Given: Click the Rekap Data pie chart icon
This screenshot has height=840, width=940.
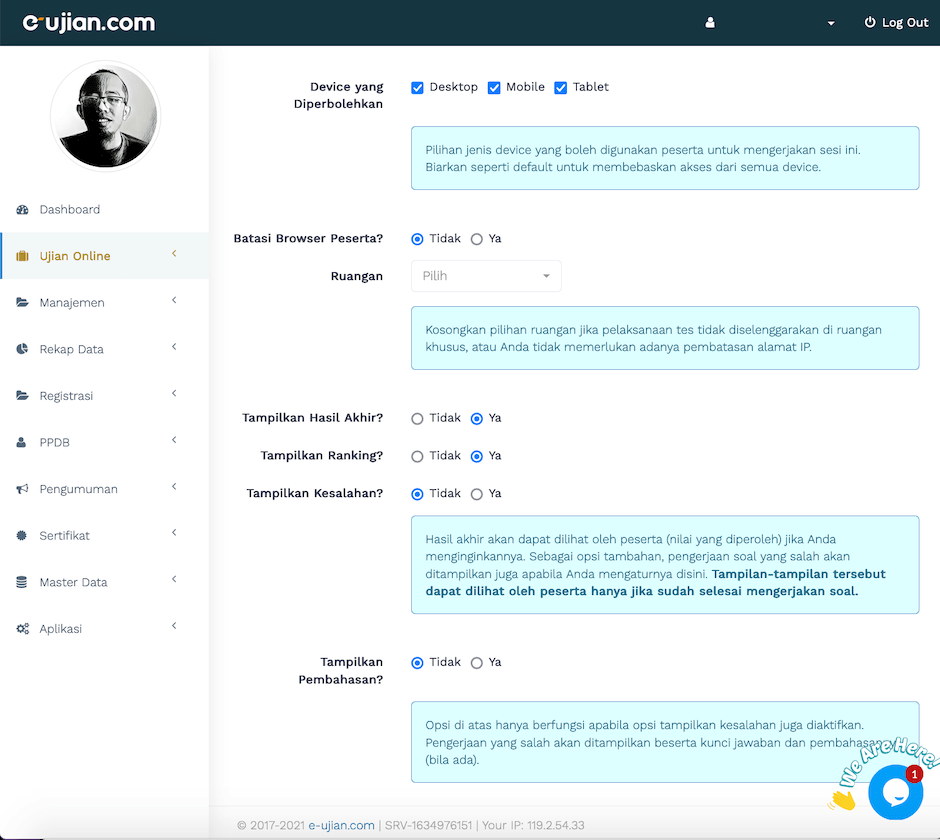Looking at the screenshot, I should click(22, 349).
